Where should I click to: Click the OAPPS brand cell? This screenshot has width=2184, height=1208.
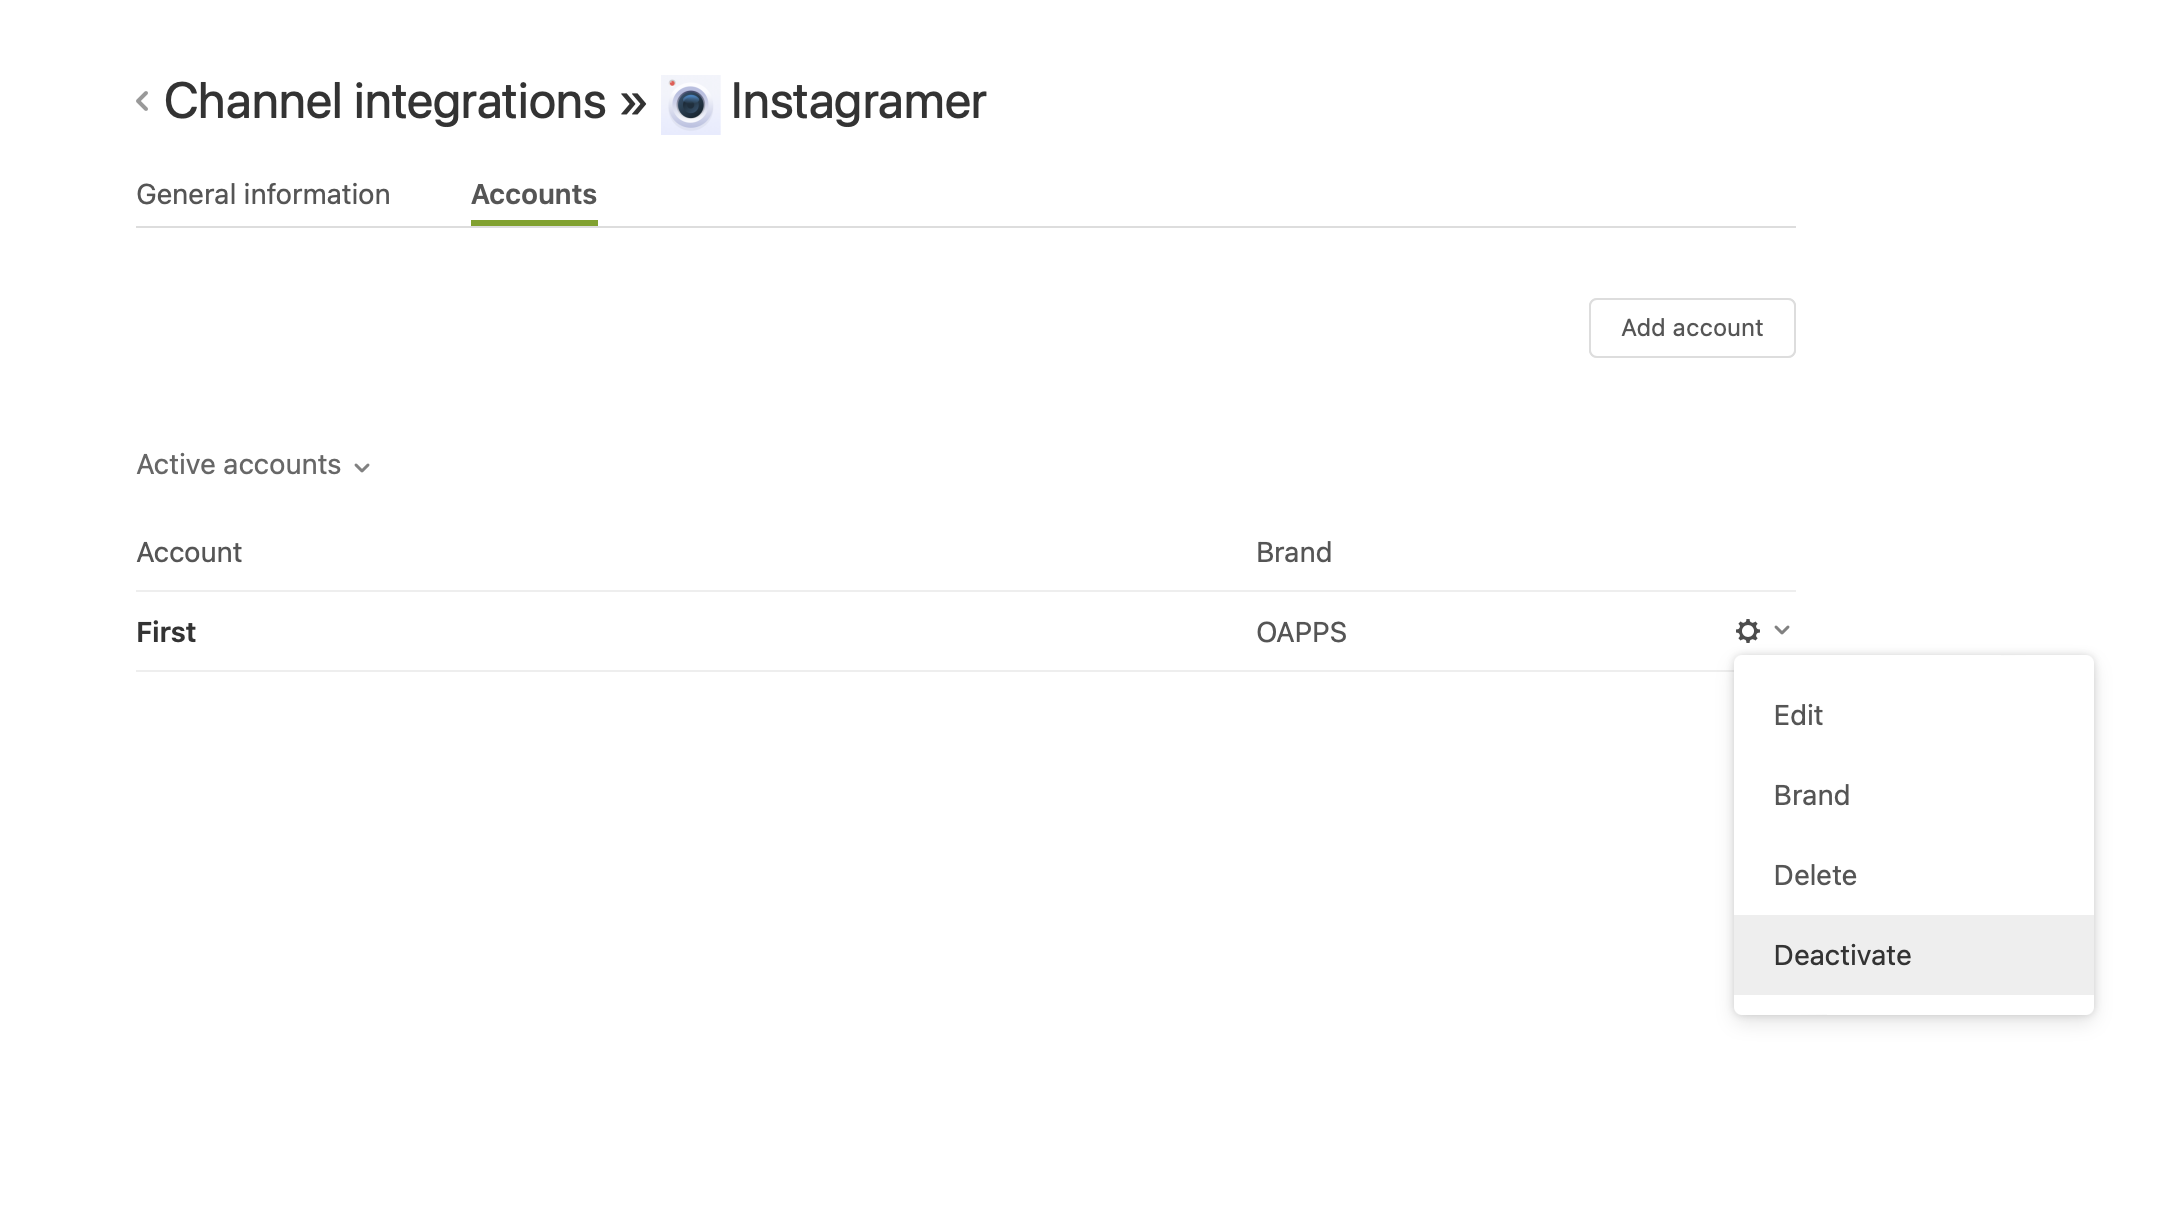click(x=1301, y=632)
